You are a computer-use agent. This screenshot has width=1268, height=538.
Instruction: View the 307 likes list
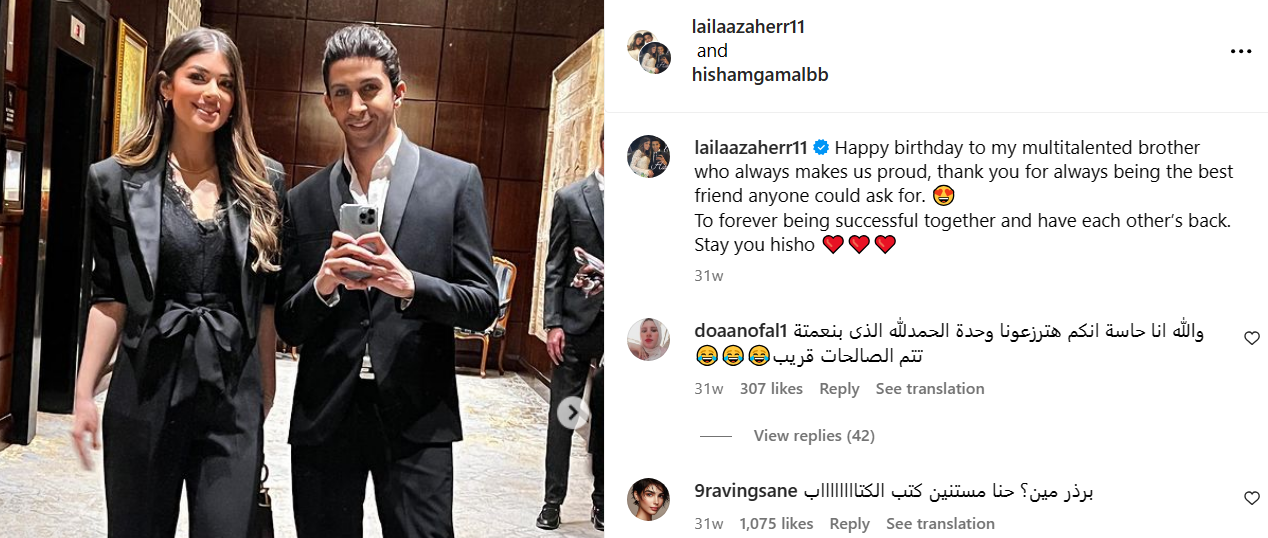(x=771, y=389)
